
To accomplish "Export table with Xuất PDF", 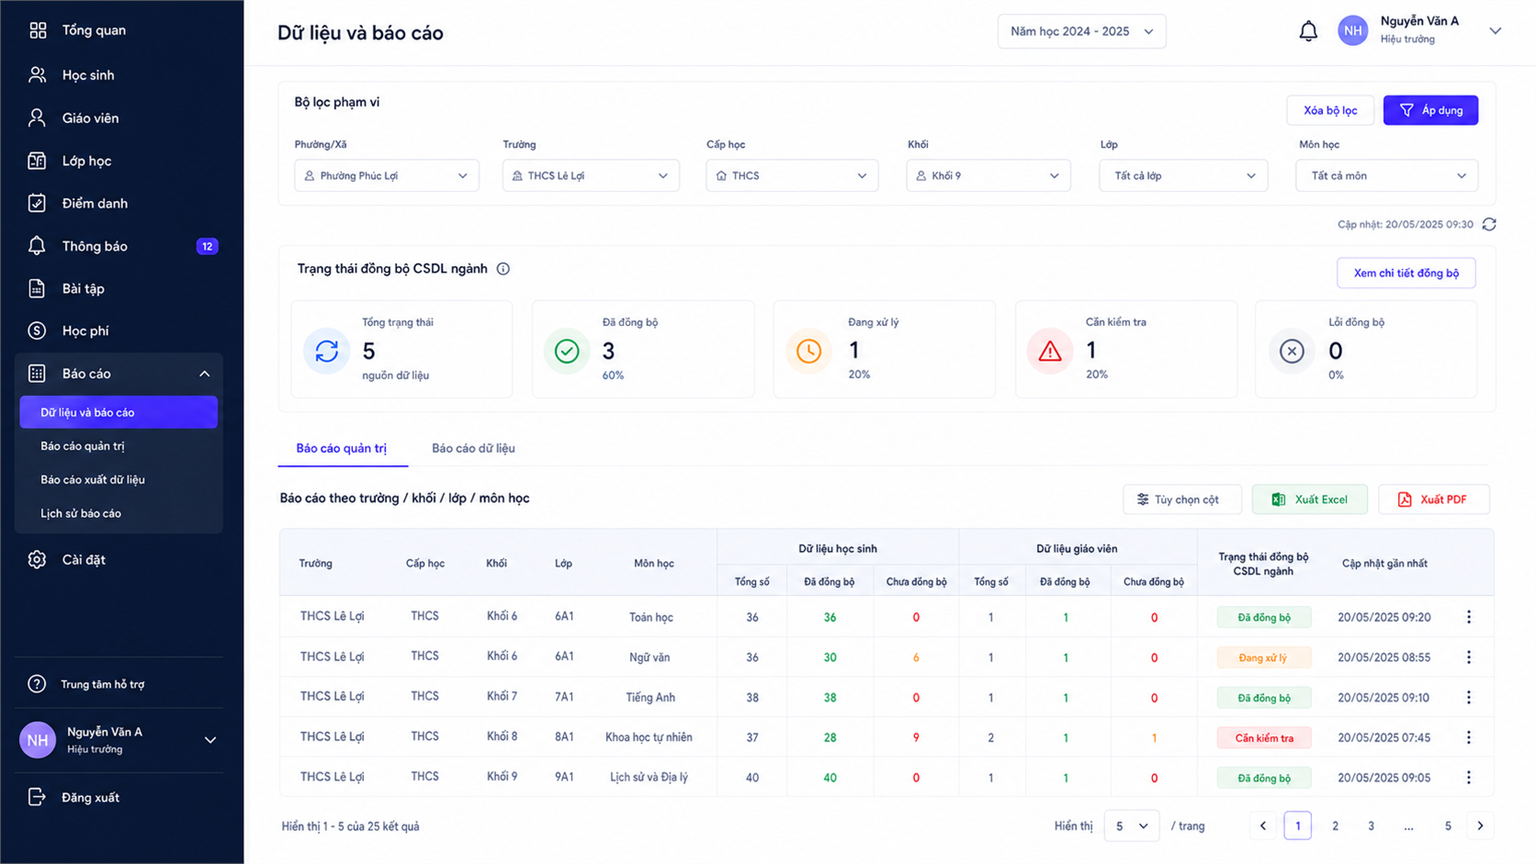I will (1434, 499).
